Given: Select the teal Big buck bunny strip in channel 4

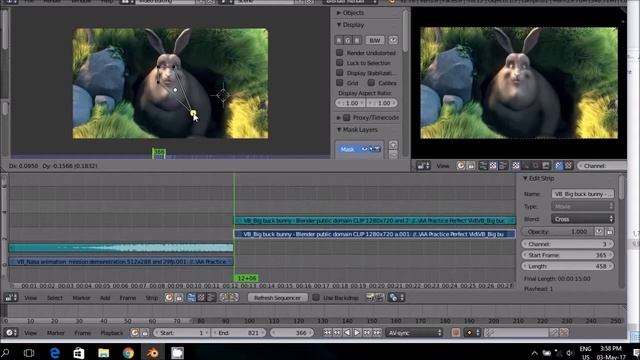Looking at the screenshot, I should point(374,220).
